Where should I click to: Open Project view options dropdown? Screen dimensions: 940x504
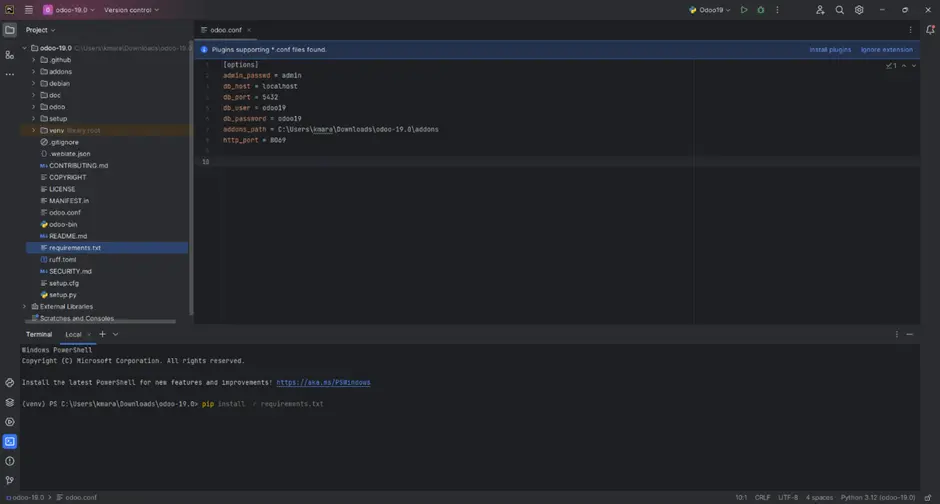40,30
